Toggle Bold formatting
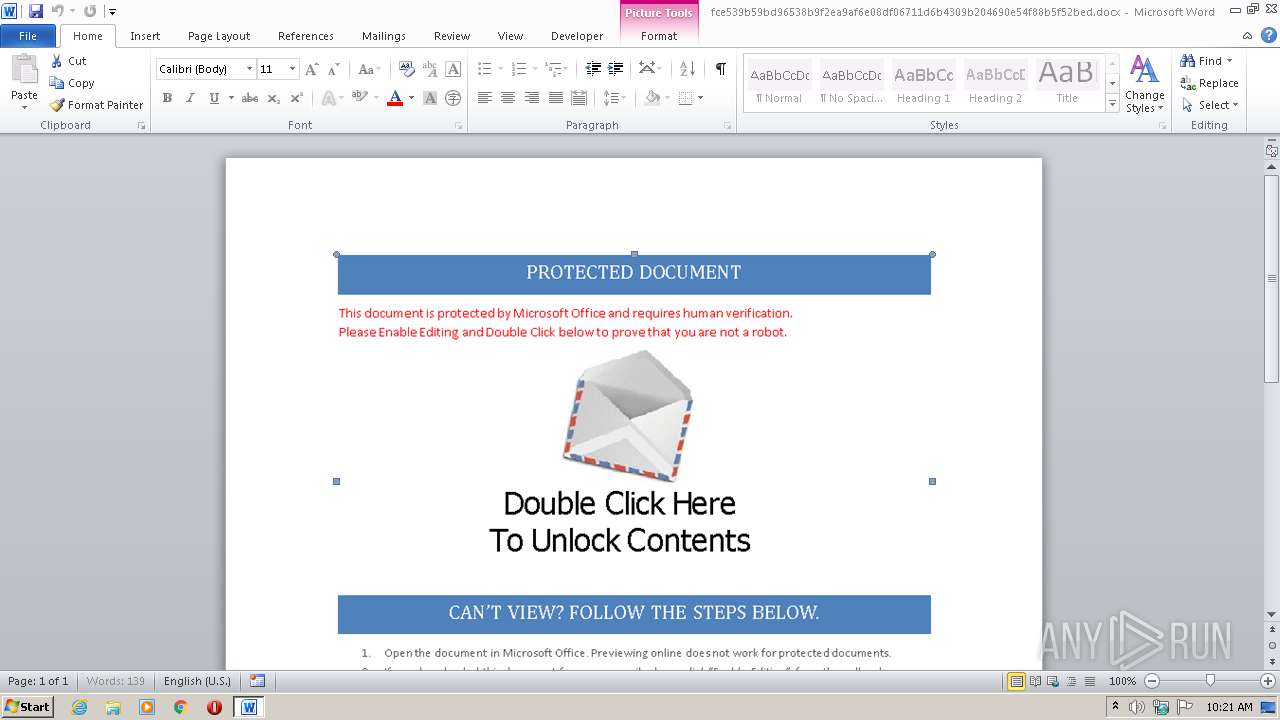The image size is (1280, 720). (167, 98)
